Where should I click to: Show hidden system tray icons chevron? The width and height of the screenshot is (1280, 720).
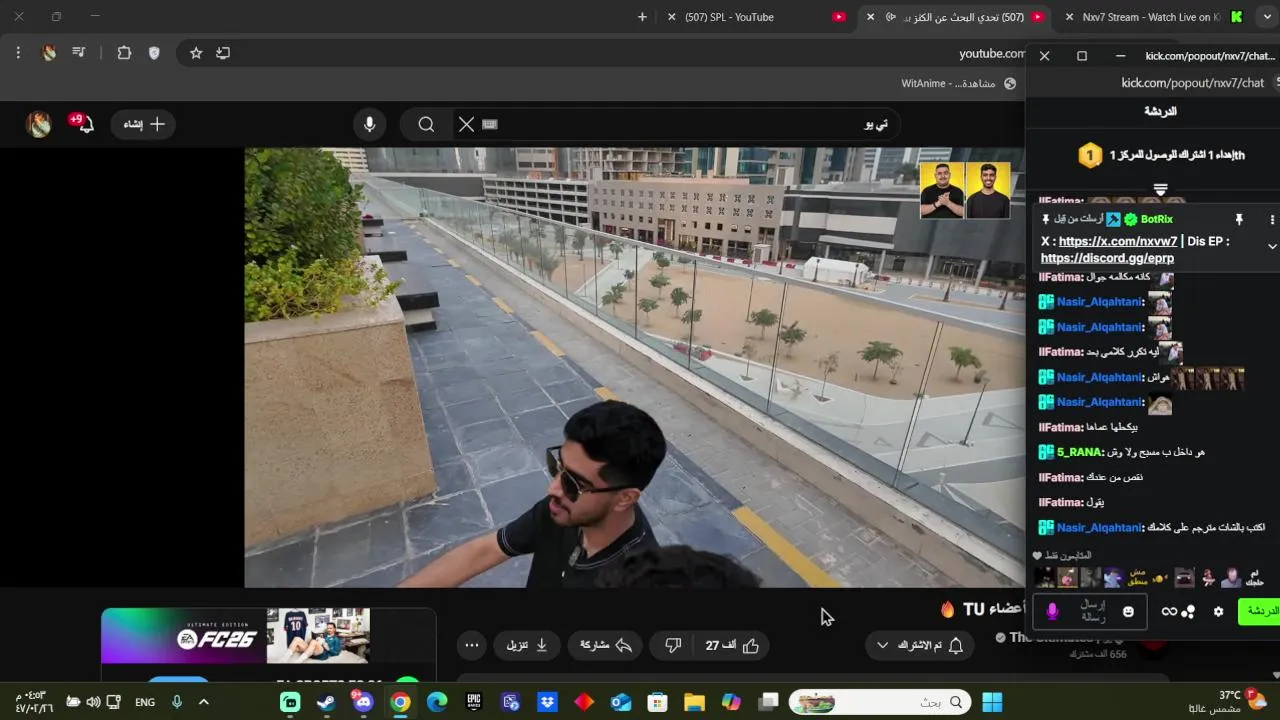204,702
